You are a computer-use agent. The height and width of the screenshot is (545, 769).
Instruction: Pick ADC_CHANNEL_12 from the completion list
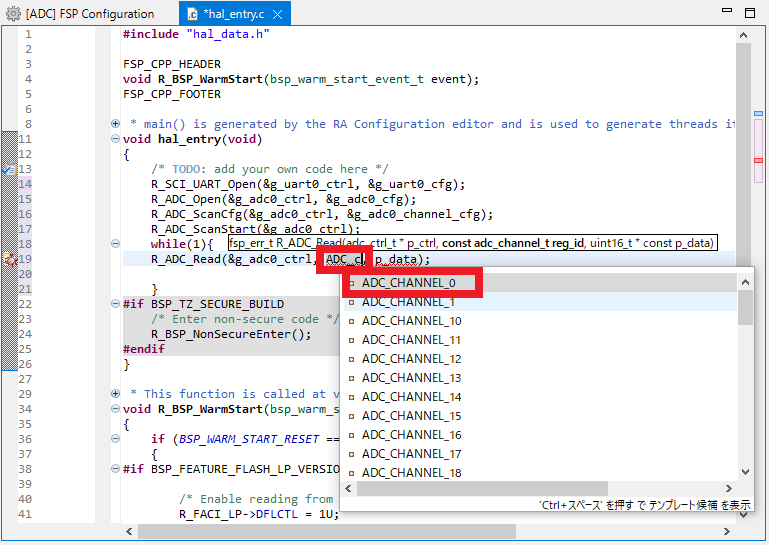point(539,359)
